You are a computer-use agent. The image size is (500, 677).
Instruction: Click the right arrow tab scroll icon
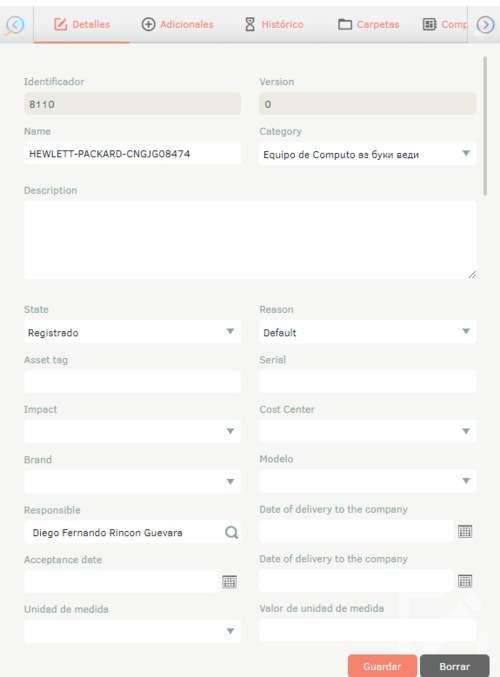tap(485, 25)
